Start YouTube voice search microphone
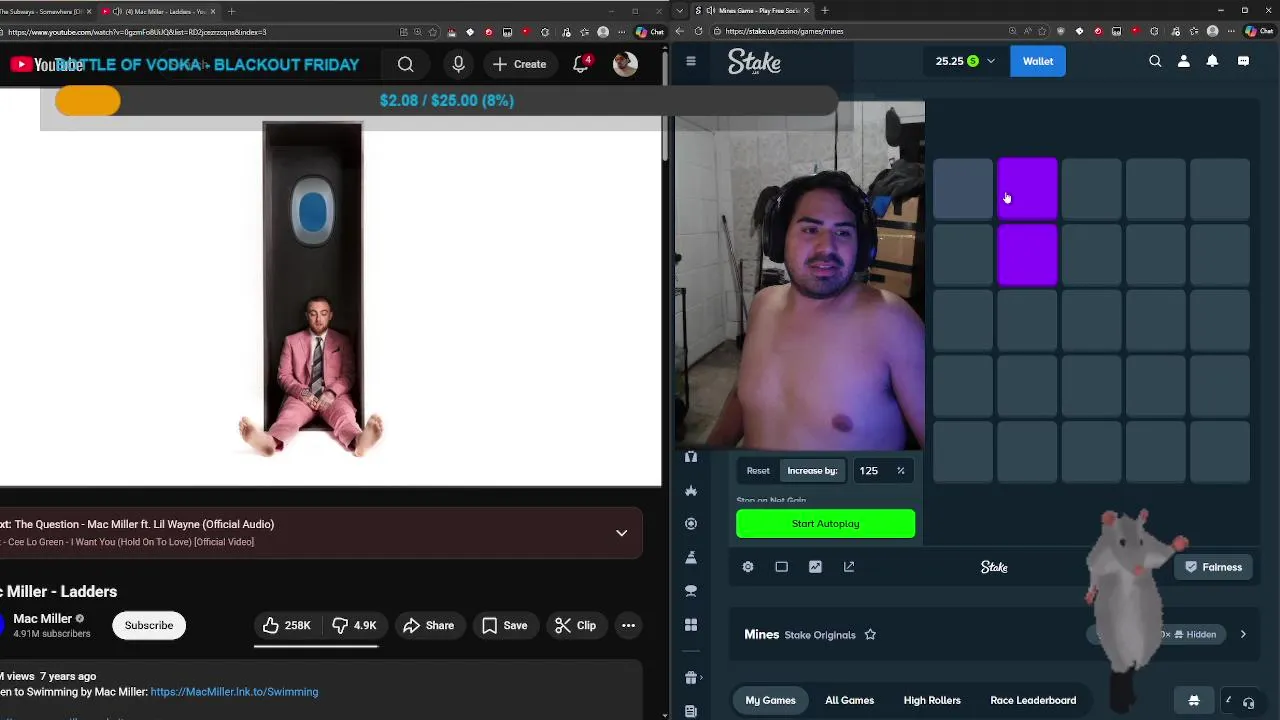Image resolution: width=1280 pixels, height=720 pixels. (x=458, y=64)
